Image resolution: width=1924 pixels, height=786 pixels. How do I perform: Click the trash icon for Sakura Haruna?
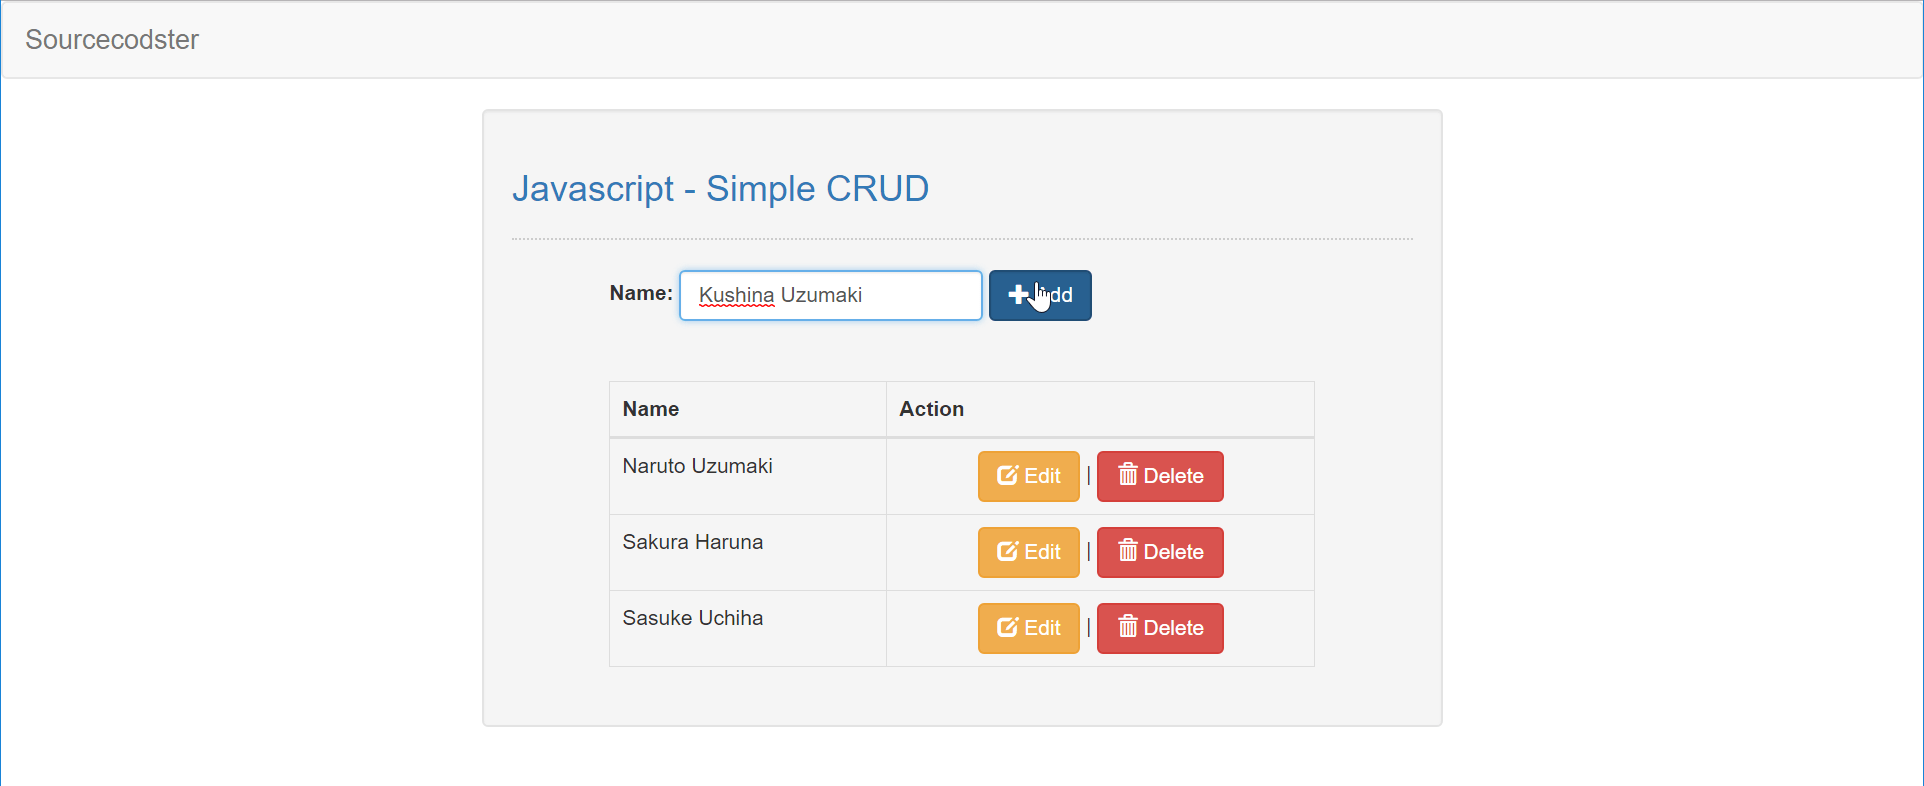pos(1129,551)
